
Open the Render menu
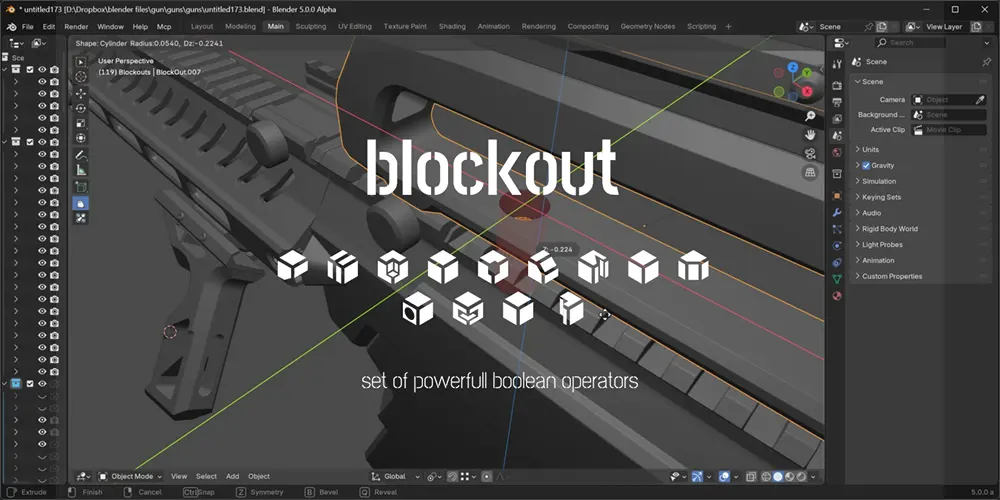(76, 27)
